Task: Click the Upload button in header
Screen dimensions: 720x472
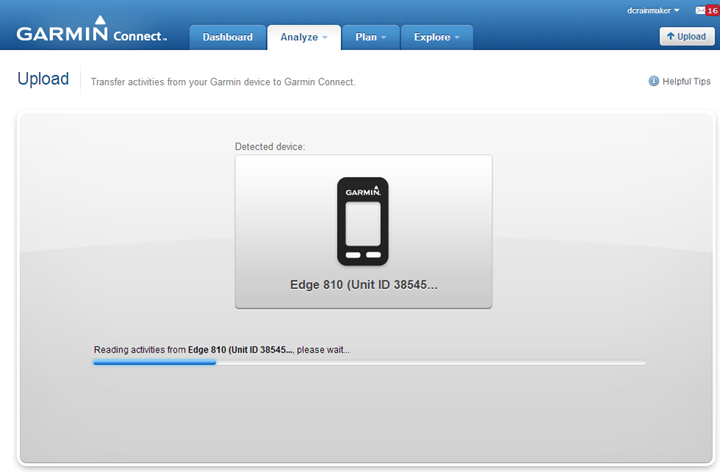Action: (x=687, y=36)
